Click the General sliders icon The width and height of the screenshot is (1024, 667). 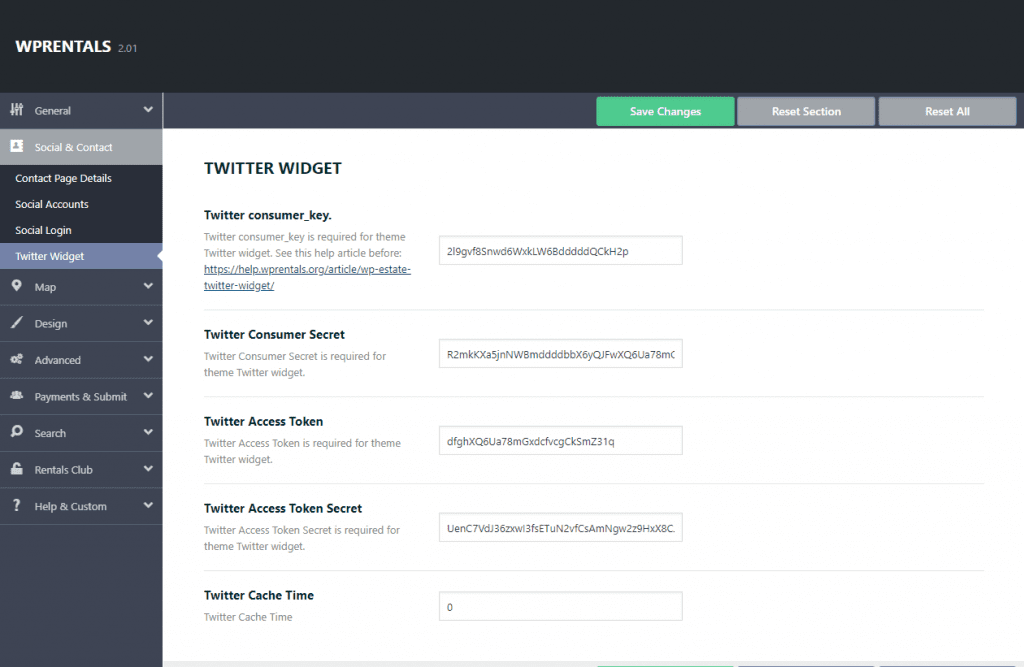[x=16, y=110]
